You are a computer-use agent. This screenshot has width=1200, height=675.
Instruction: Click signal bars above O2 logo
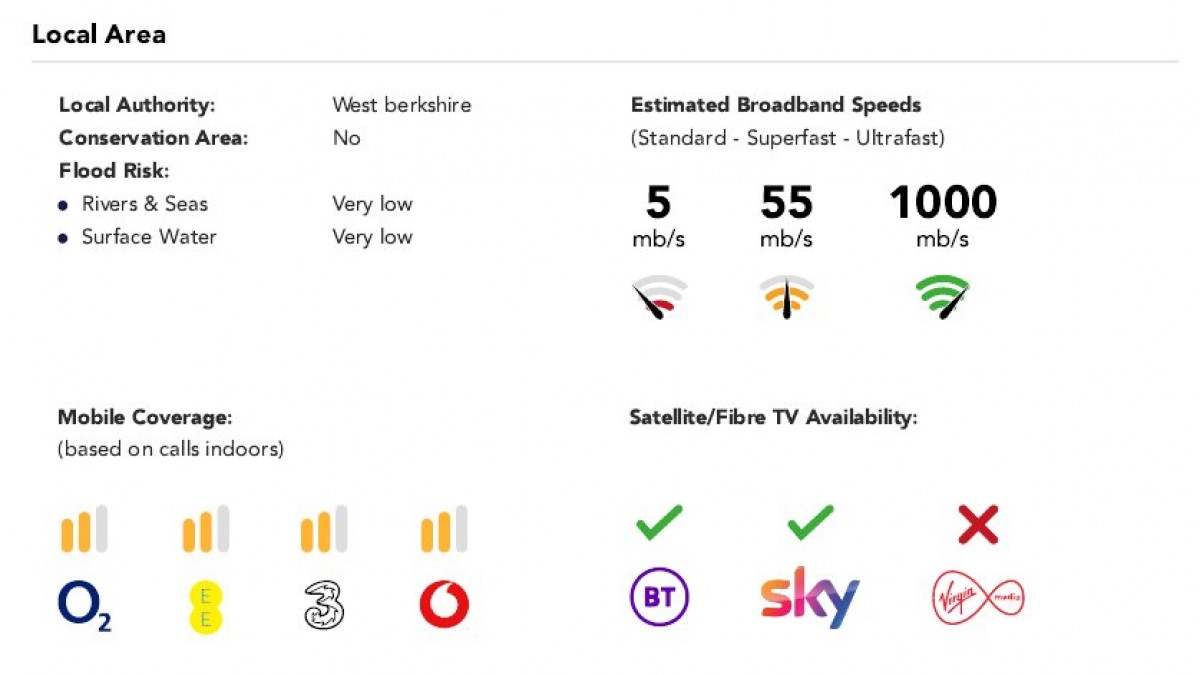[x=84, y=529]
